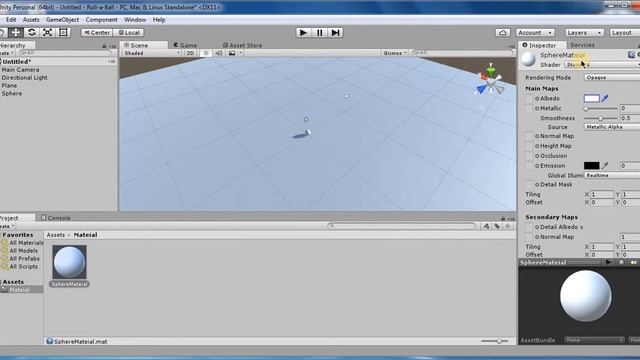This screenshot has width=640, height=360.
Task: Open All Materials in Favorites
Action: [x=26, y=243]
